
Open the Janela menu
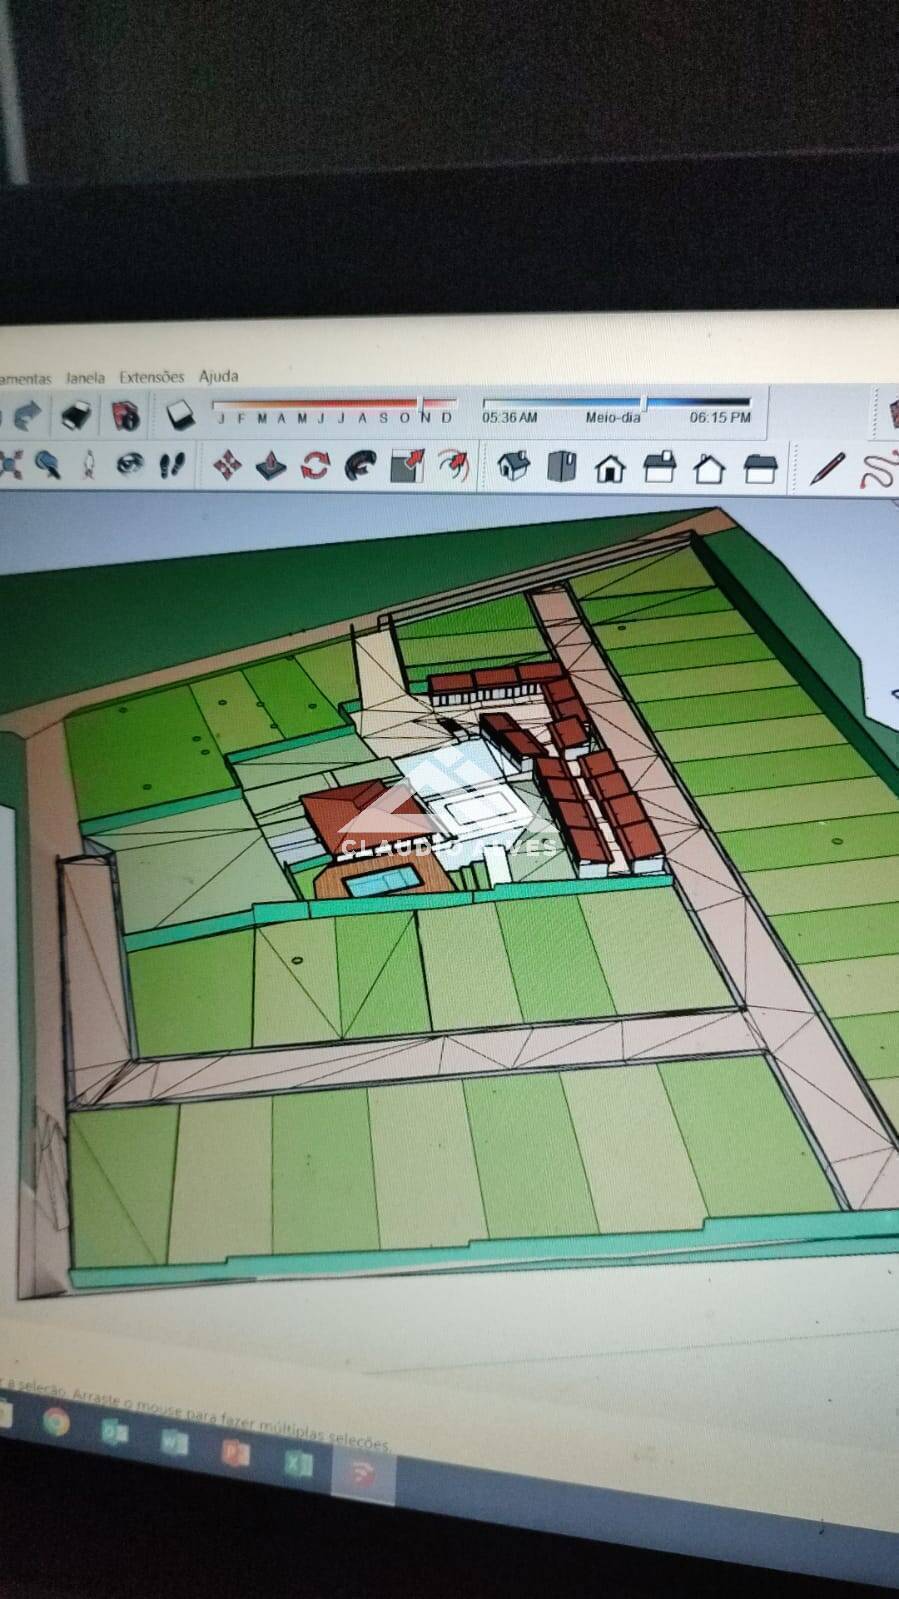pos(85,378)
